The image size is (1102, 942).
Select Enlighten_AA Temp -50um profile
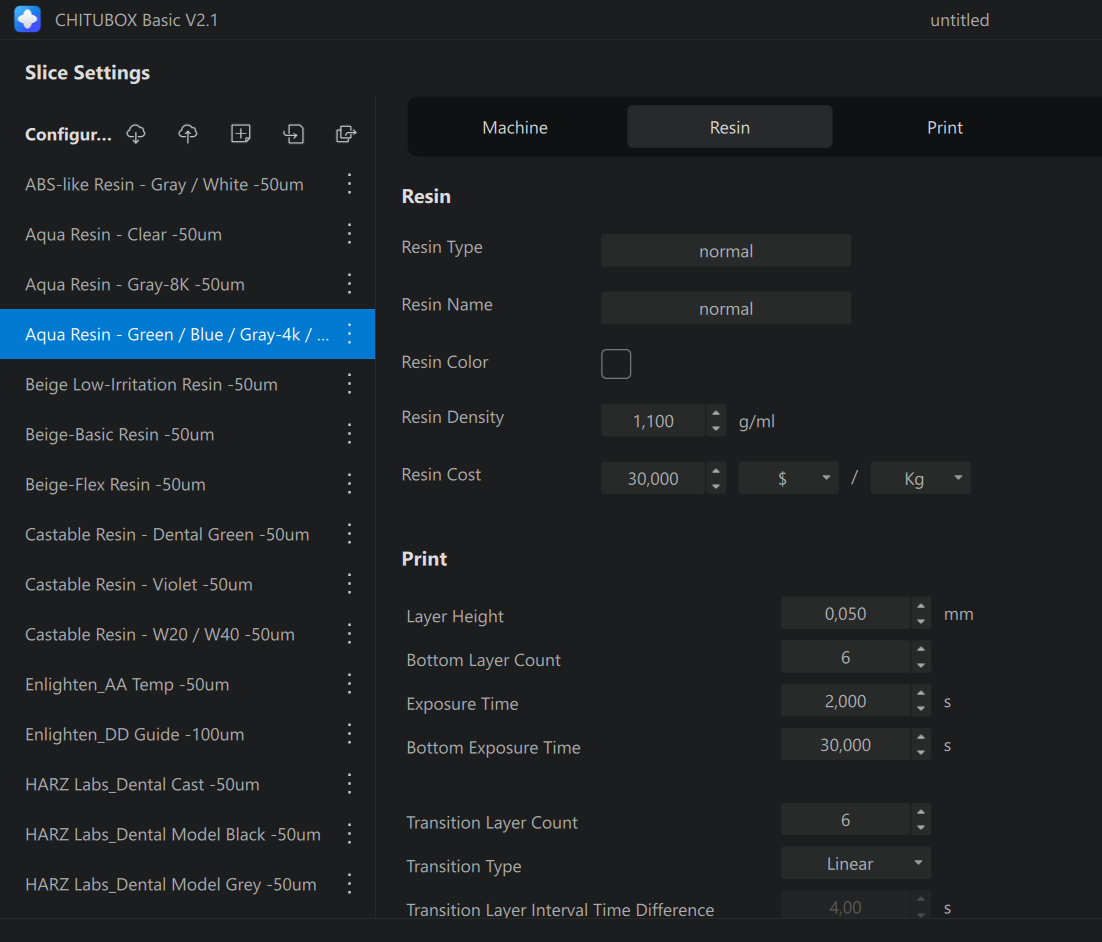click(187, 684)
